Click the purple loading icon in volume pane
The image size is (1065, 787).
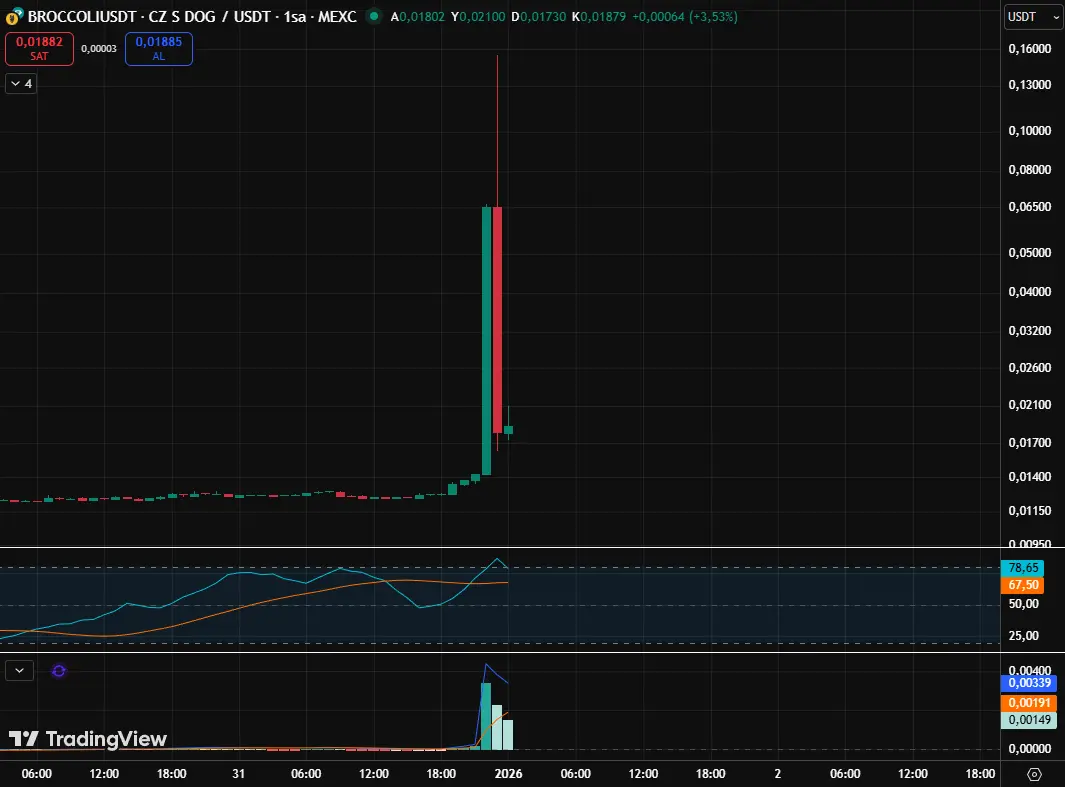click(59, 671)
